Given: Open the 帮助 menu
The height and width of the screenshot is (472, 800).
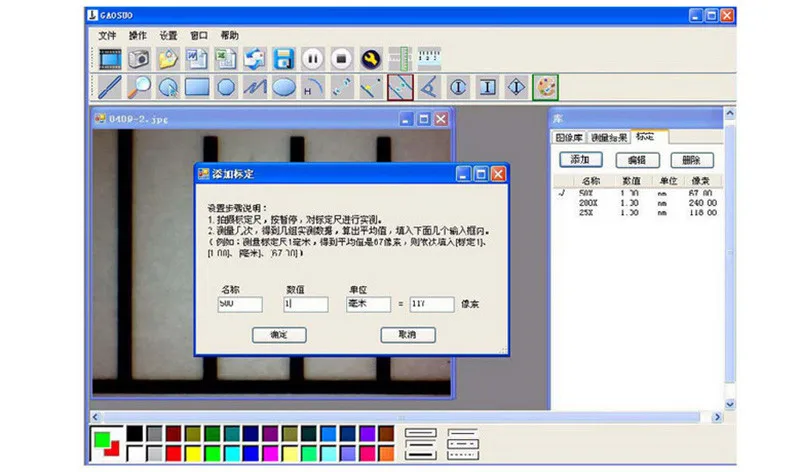Looking at the screenshot, I should (229, 35).
